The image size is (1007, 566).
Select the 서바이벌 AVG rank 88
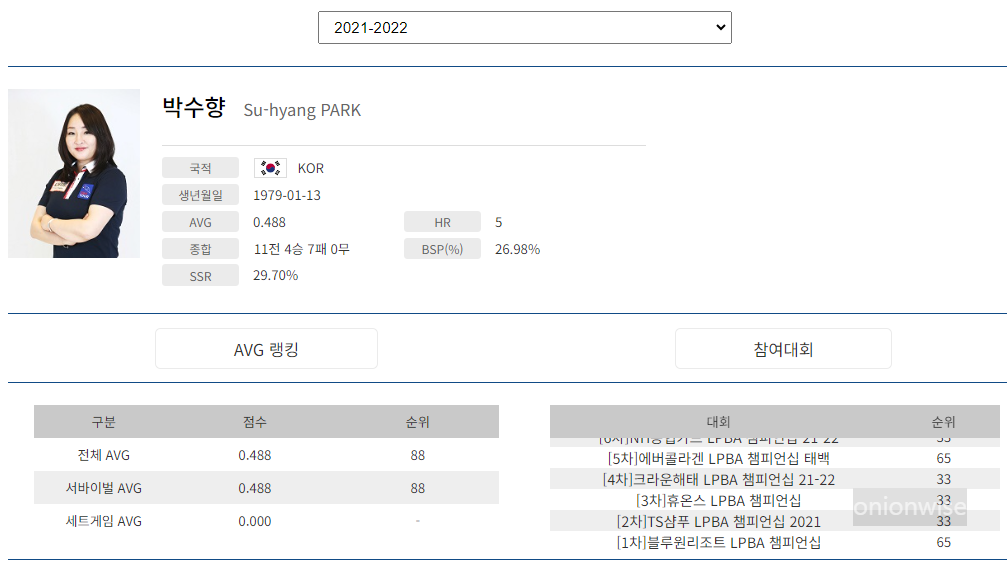point(417,488)
